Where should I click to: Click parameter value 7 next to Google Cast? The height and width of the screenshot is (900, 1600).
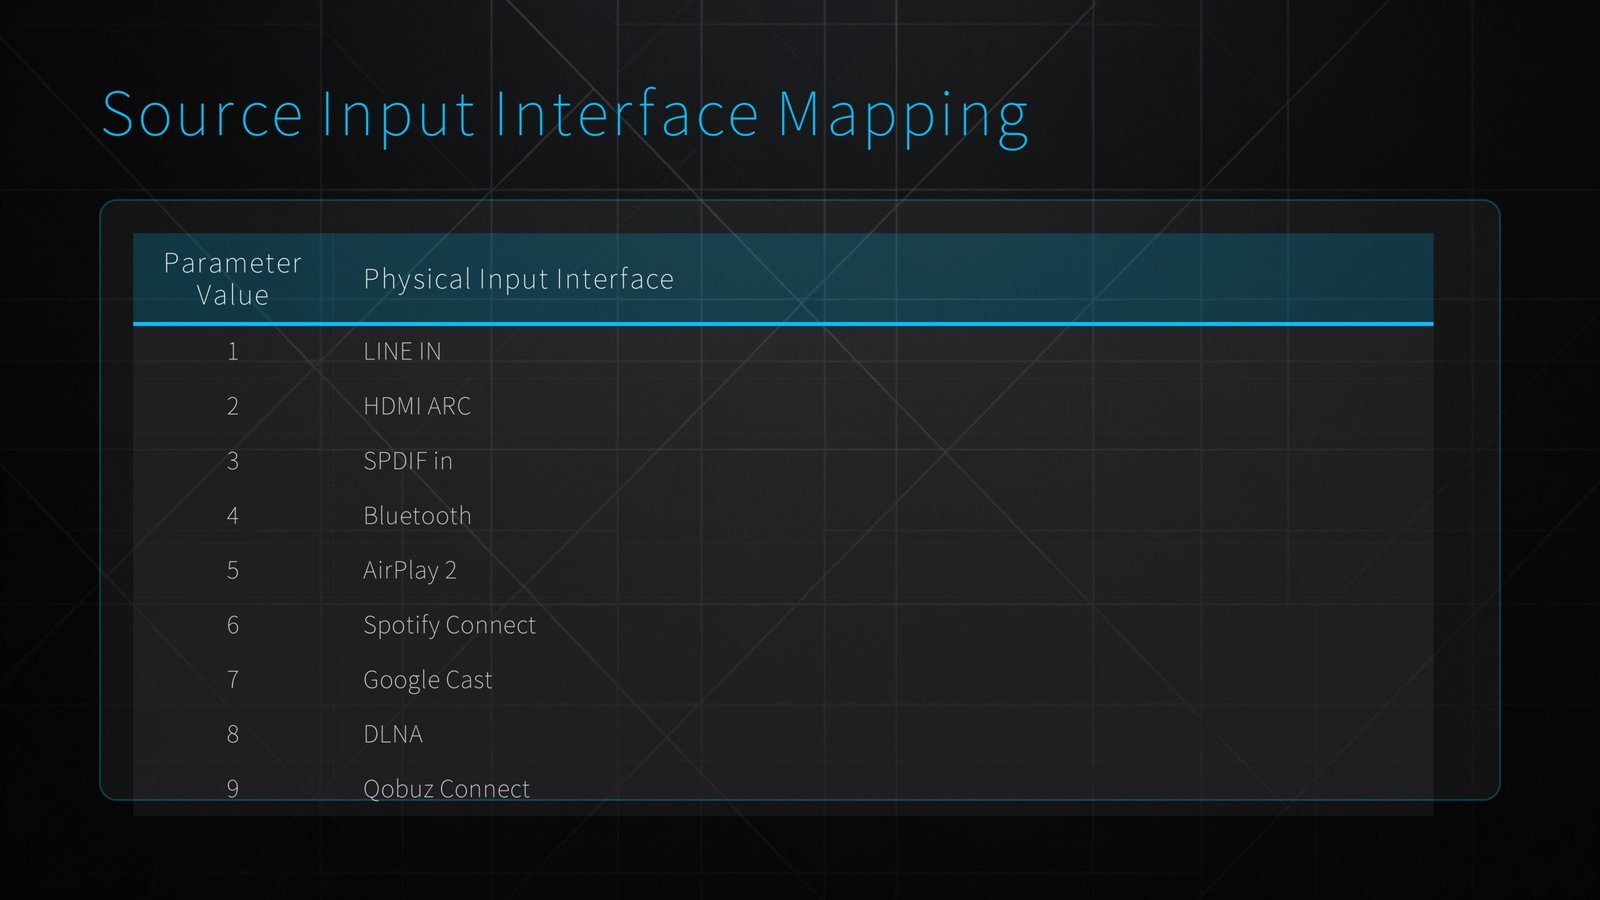pos(232,679)
